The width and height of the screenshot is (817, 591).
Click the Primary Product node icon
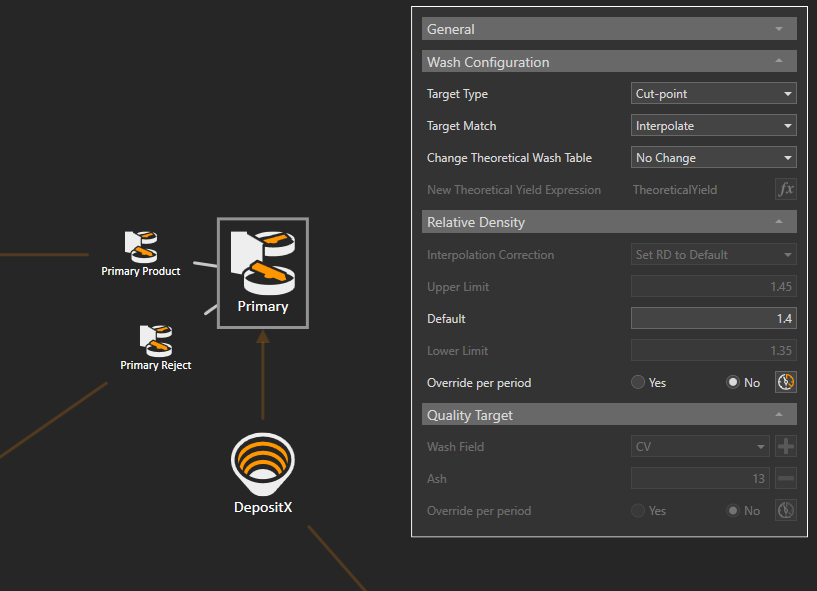[x=141, y=246]
